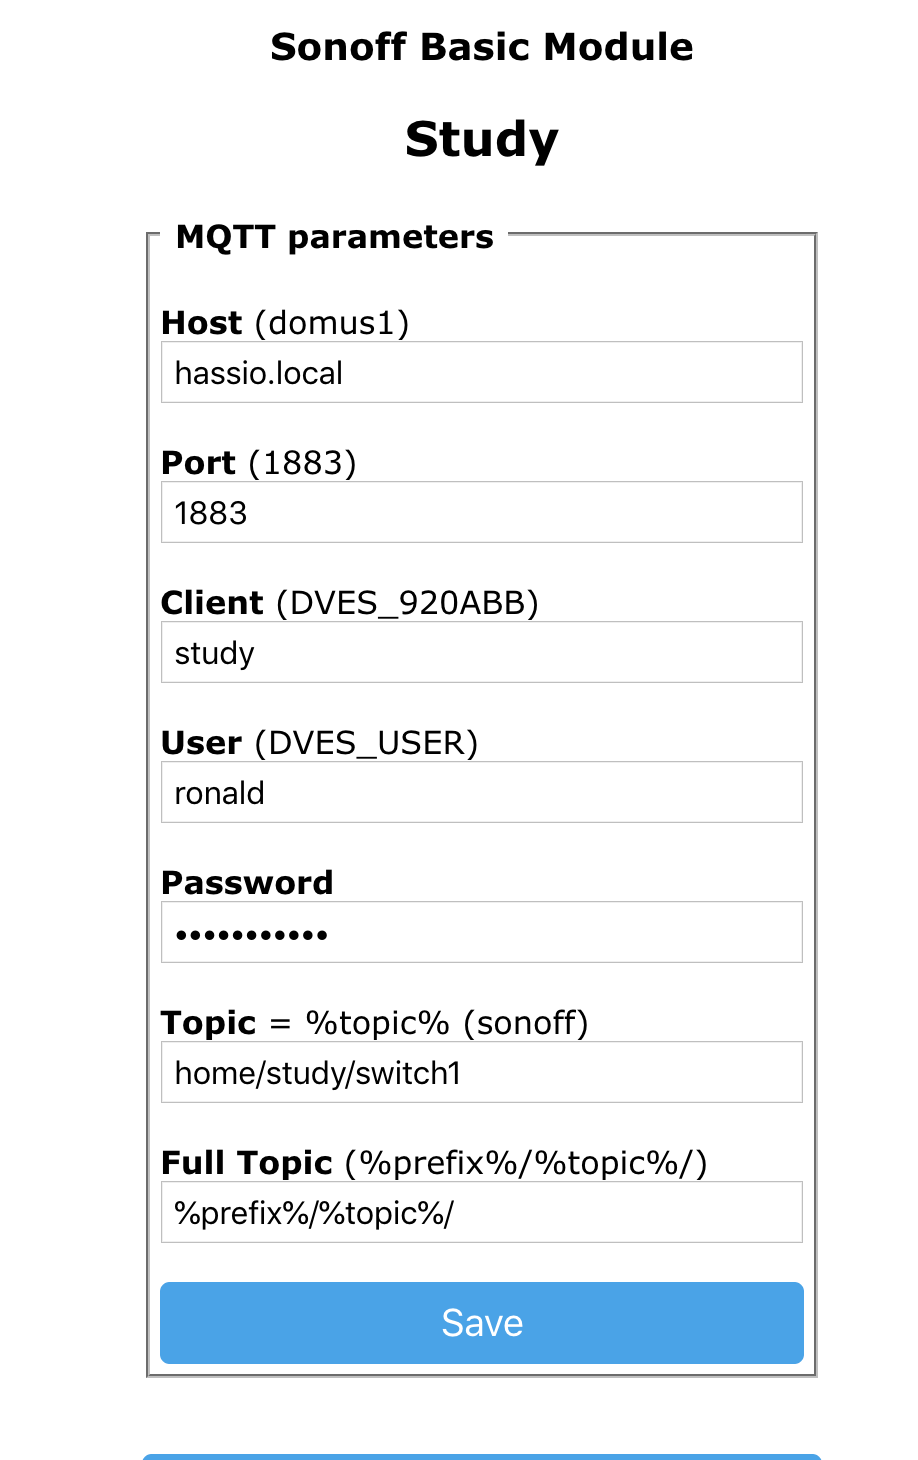
Task: Click the Sonoff Basic Module heading
Action: point(481,47)
